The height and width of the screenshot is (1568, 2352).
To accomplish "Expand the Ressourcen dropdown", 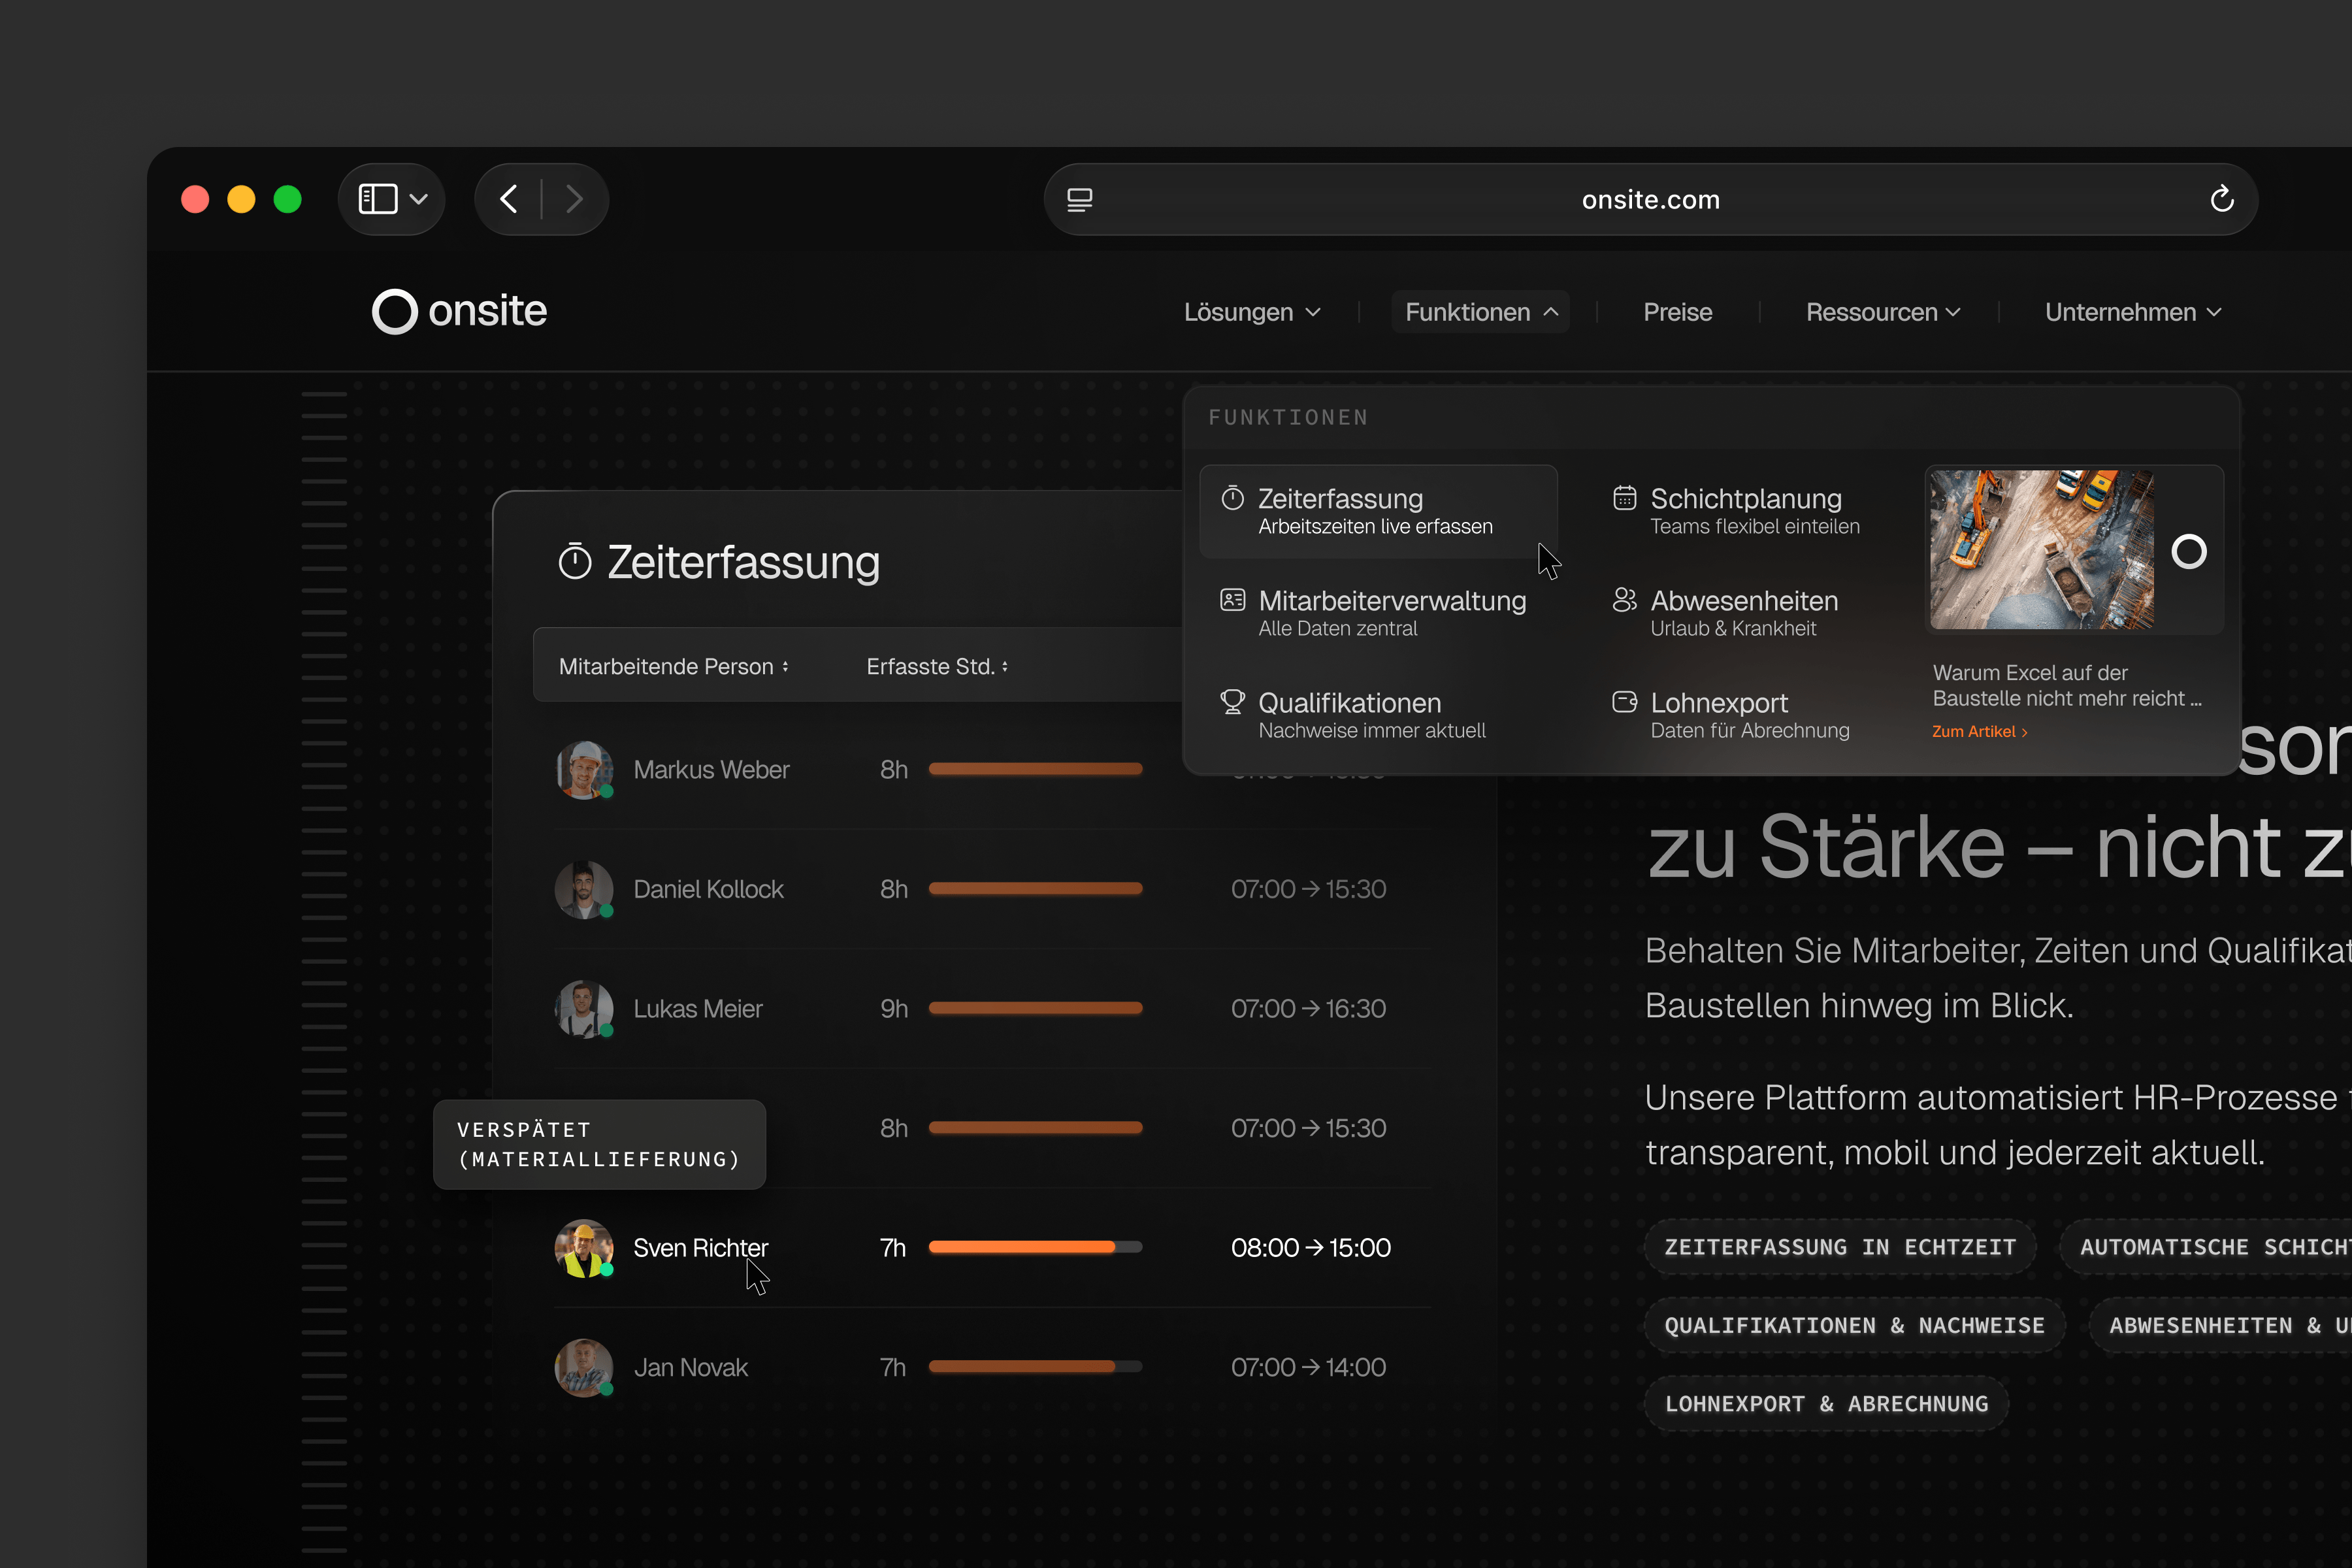I will click(1882, 311).
